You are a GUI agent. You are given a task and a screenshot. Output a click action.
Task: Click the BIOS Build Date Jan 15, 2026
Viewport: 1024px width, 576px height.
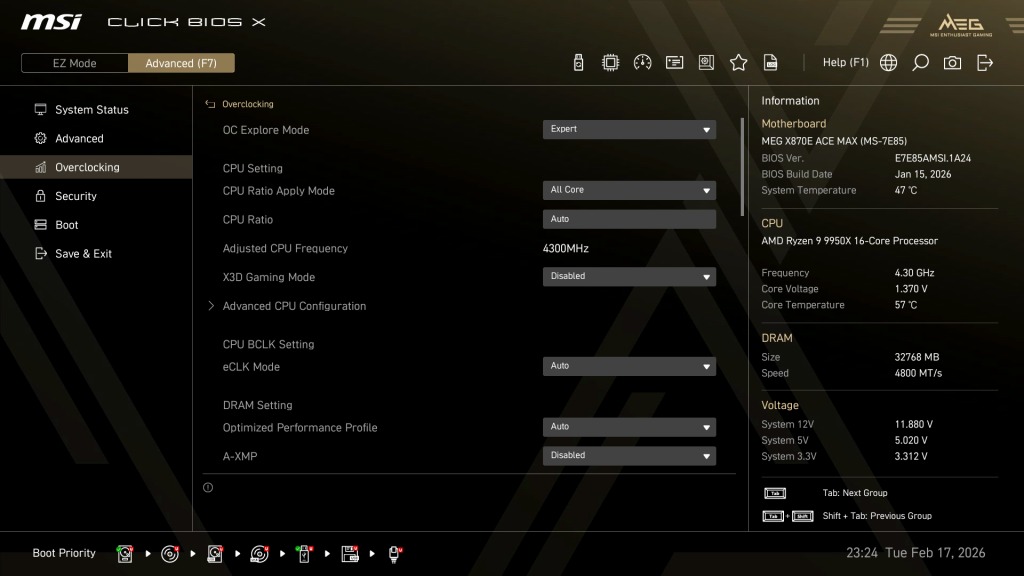point(923,174)
